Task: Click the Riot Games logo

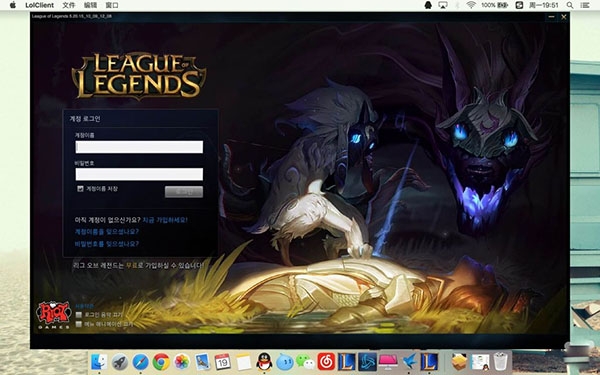Action: coord(54,315)
